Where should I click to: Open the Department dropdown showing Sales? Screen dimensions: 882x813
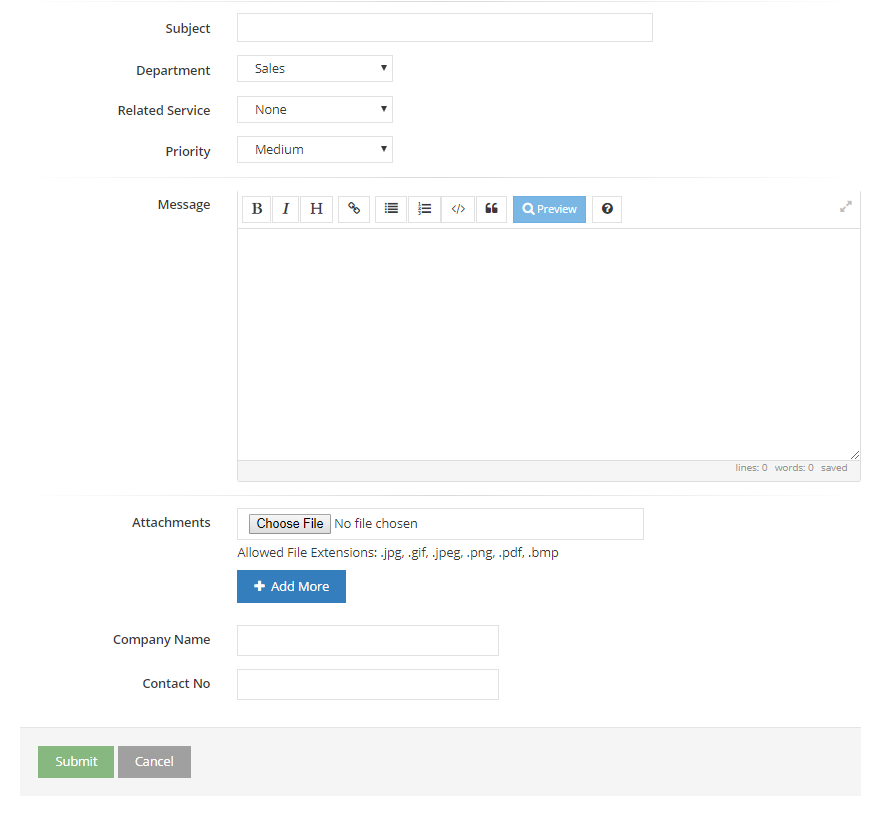[314, 69]
